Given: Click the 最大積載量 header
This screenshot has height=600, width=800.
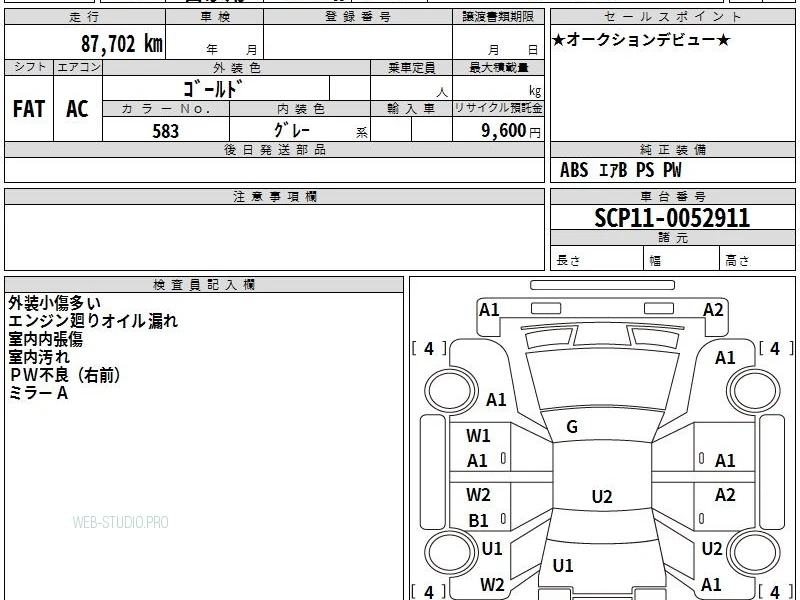Looking at the screenshot, I should [x=498, y=67].
